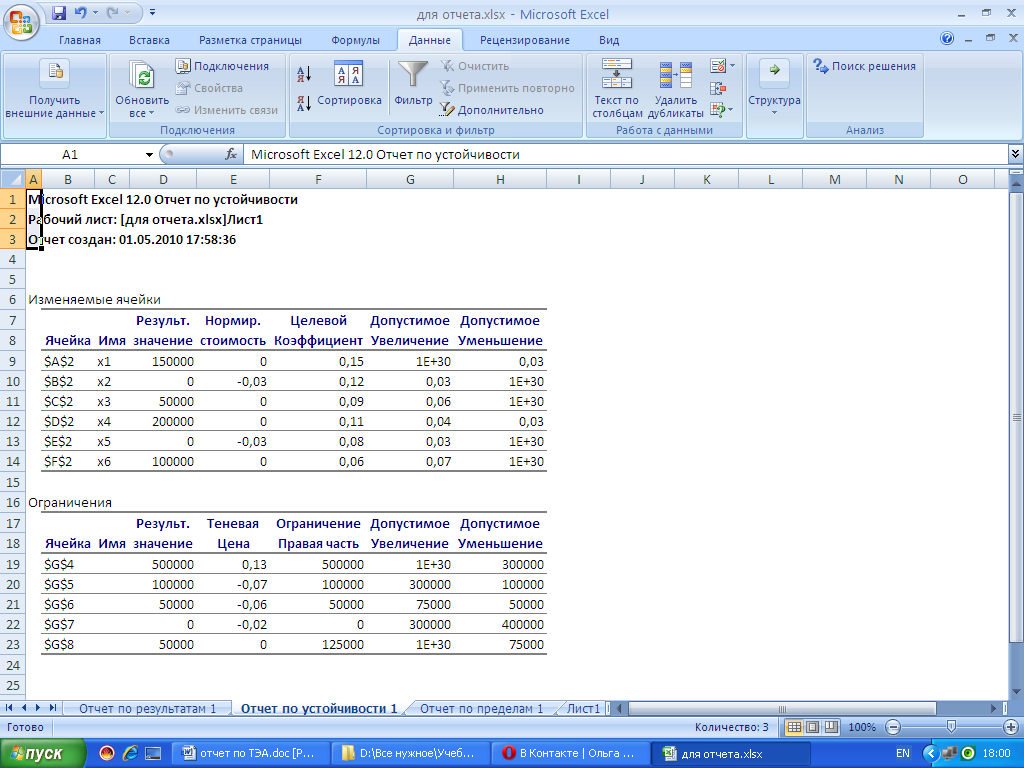Click the zoom slider handle
The width and height of the screenshot is (1024, 768).
pos(952,727)
